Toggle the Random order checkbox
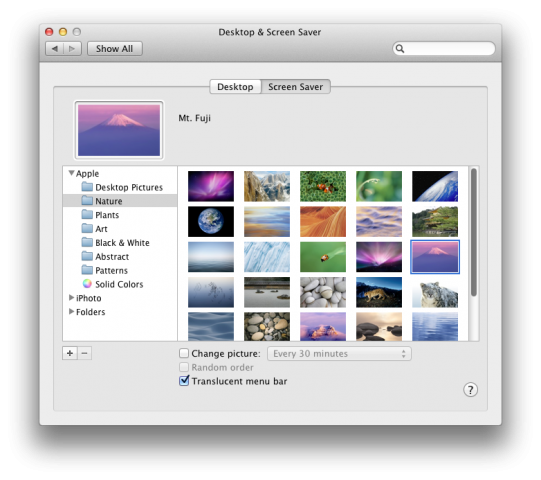The height and width of the screenshot is (480, 541). point(184,367)
